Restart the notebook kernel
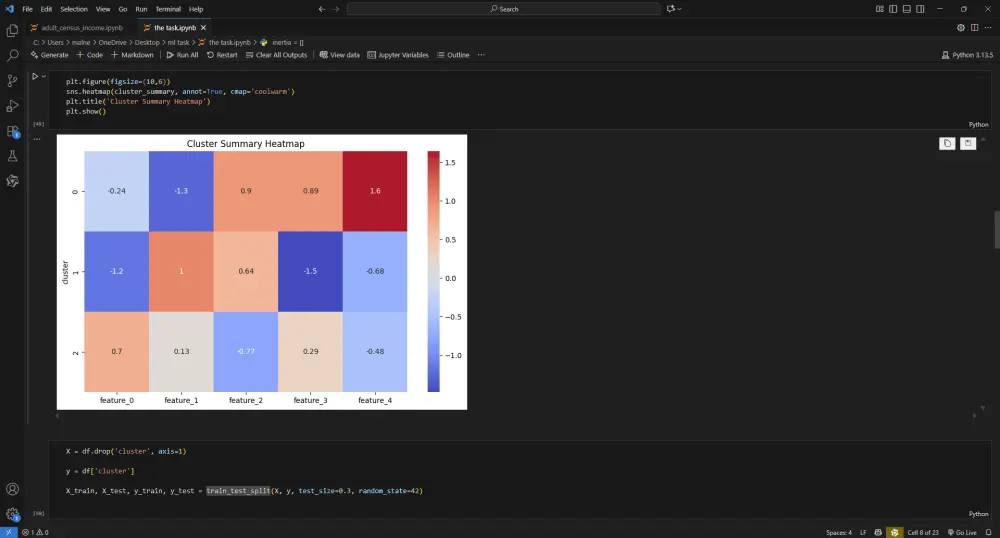 tap(222, 55)
